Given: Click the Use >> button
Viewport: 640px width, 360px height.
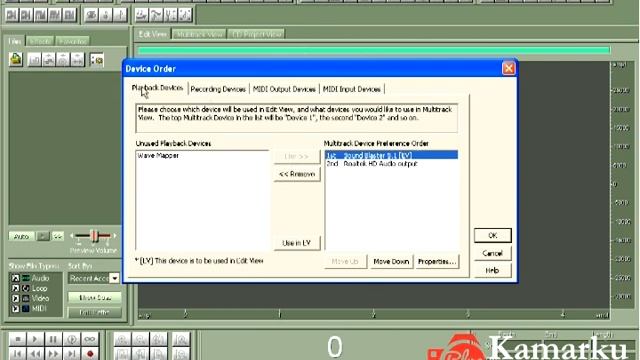Looking at the screenshot, I should (x=297, y=157).
